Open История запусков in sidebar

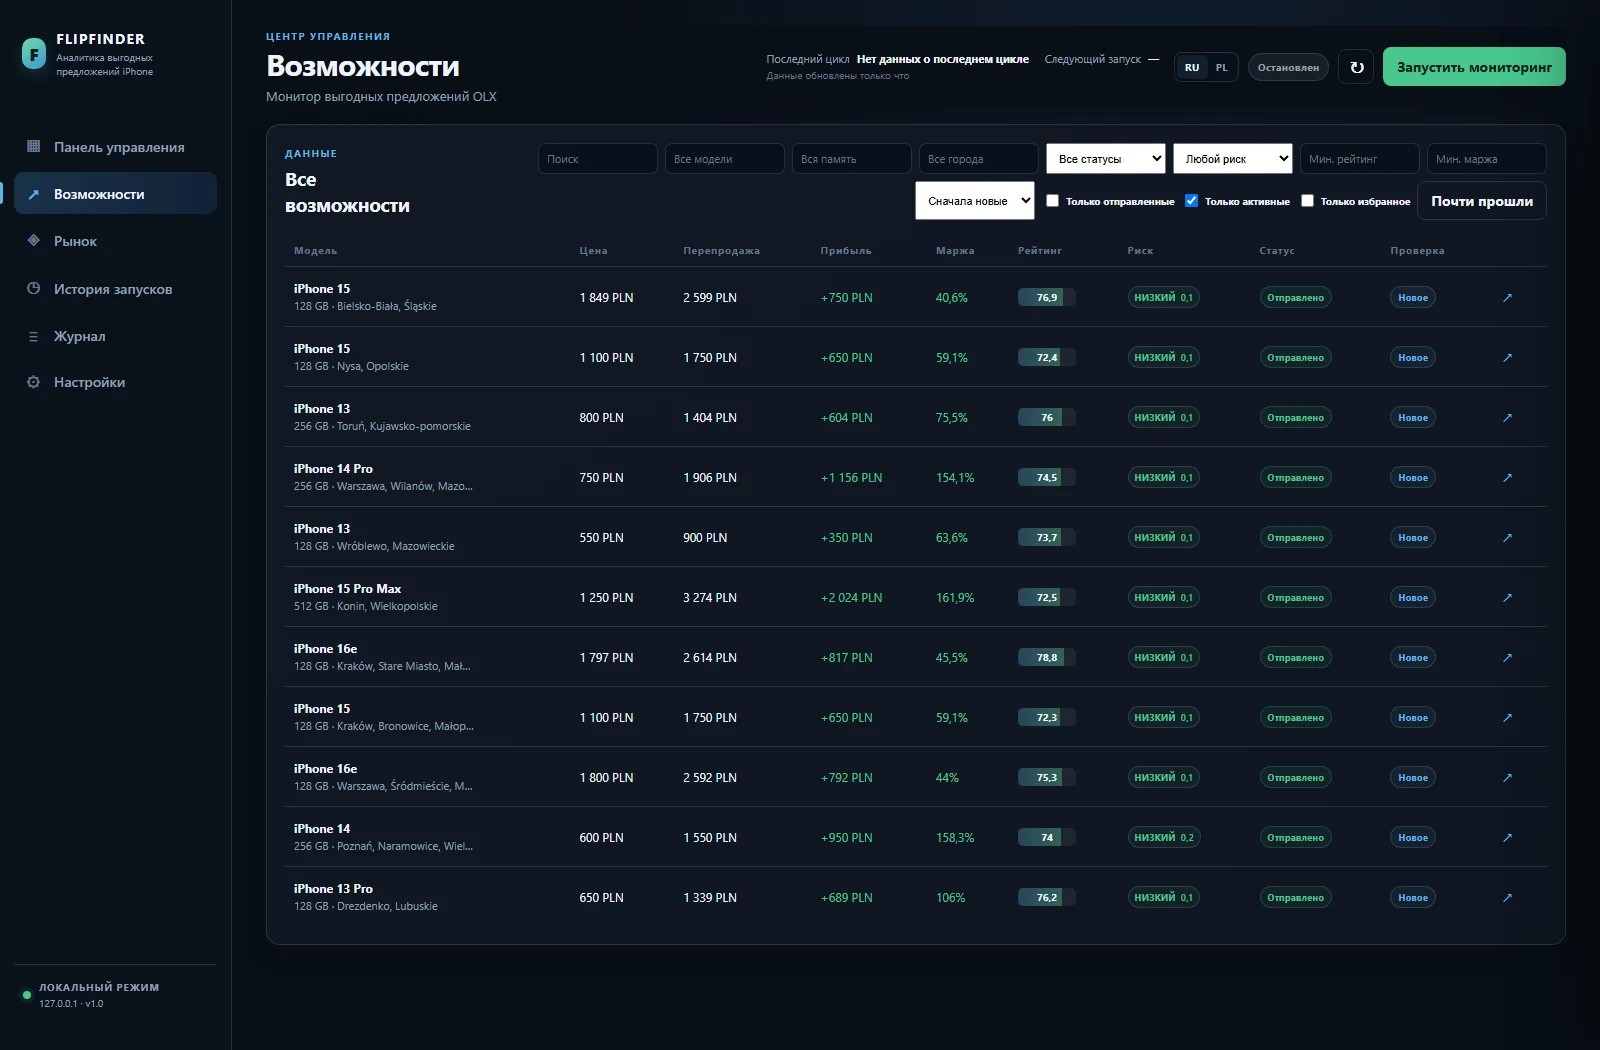tap(115, 289)
